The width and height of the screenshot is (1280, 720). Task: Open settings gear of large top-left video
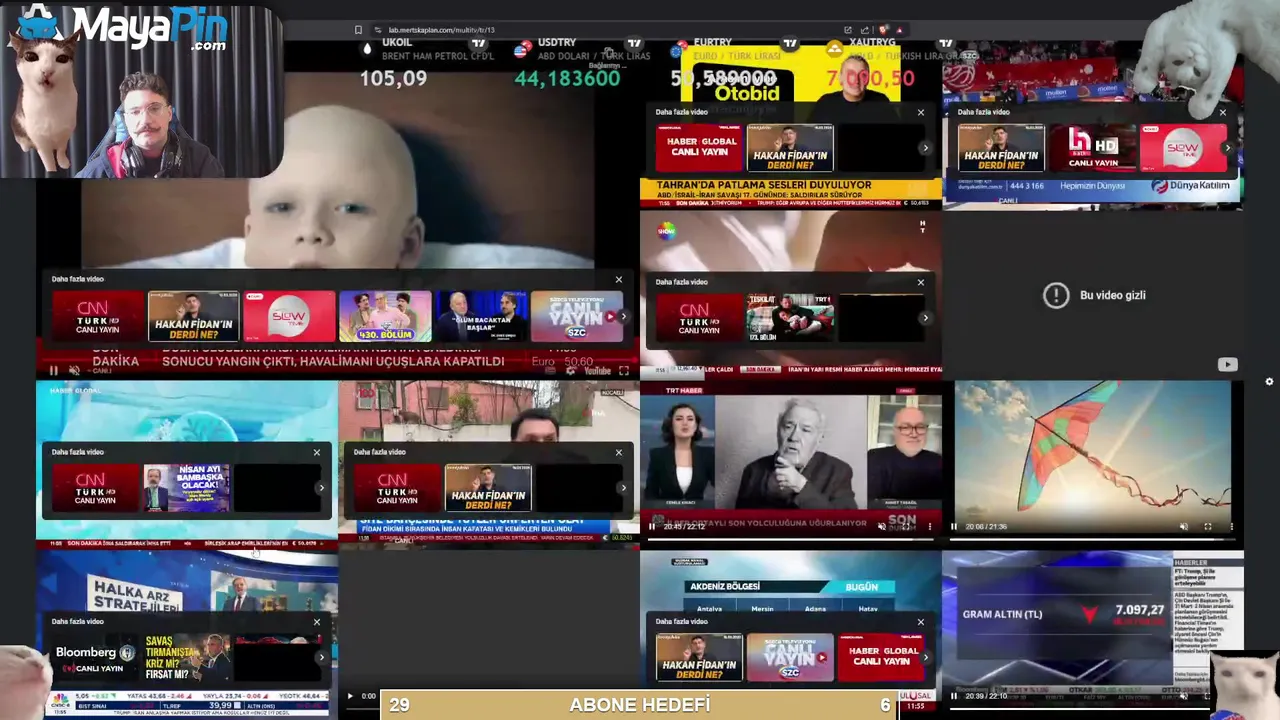[x=571, y=370]
